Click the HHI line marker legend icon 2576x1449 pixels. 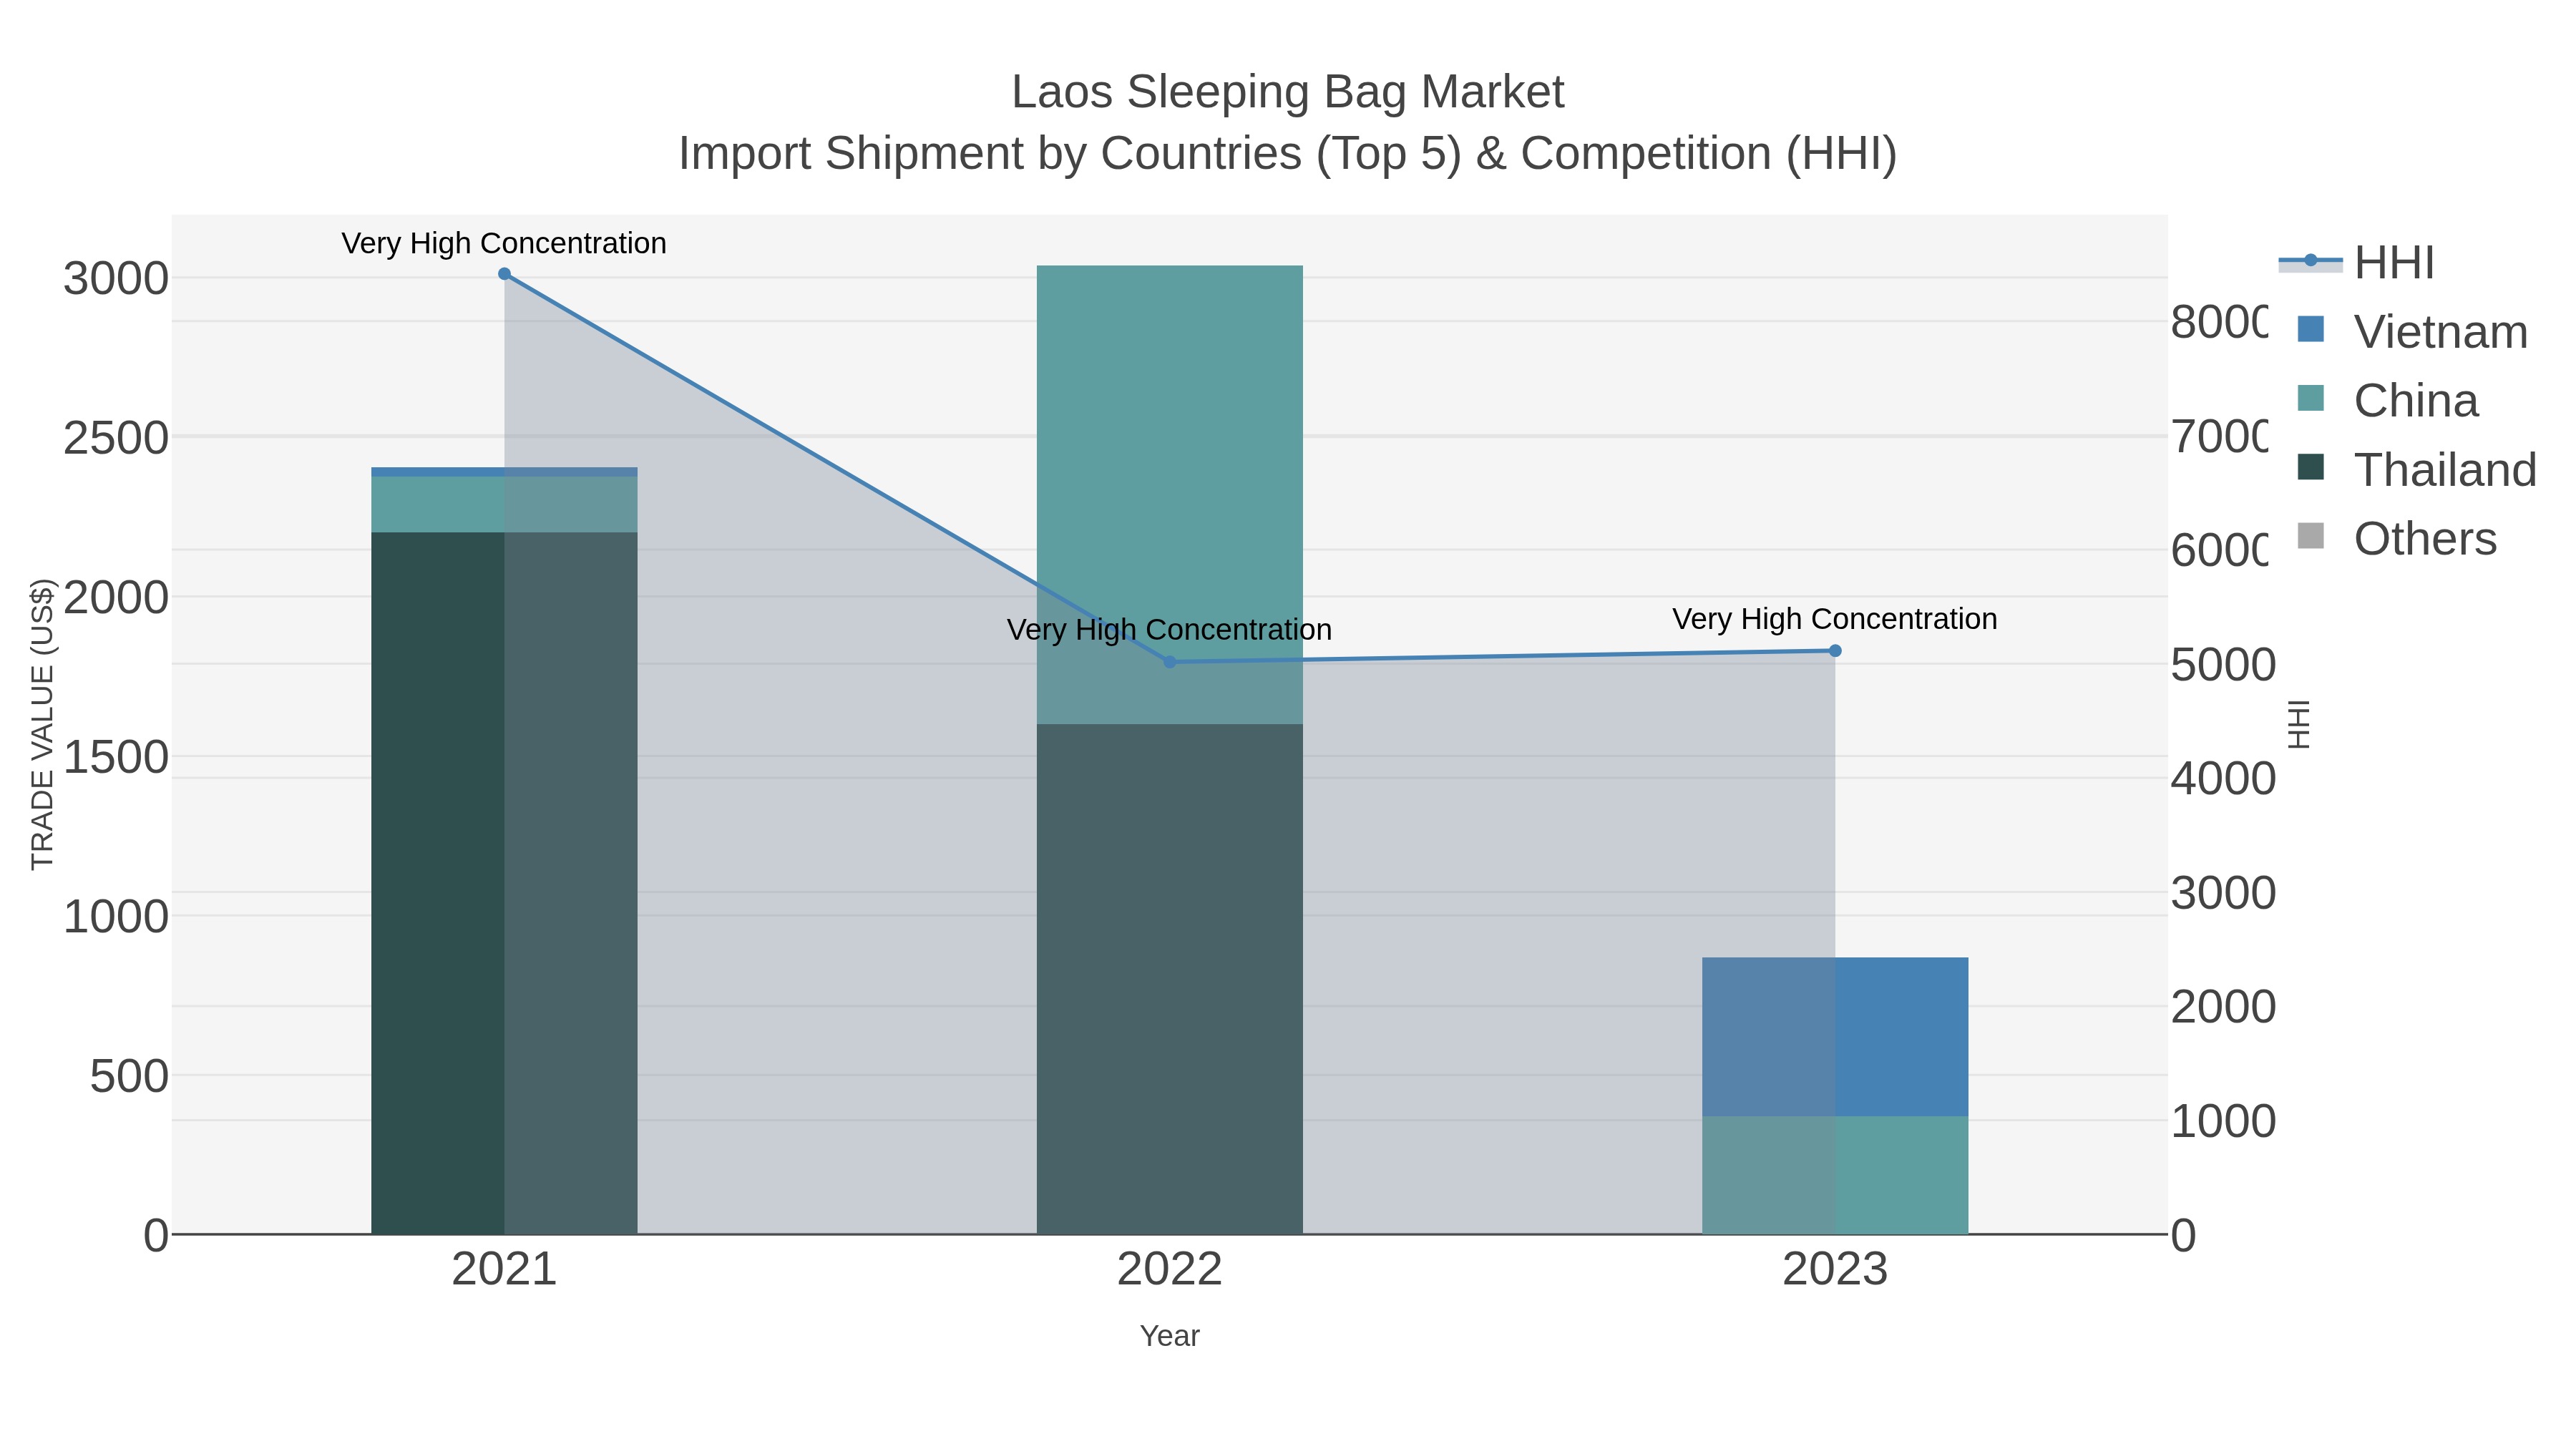(x=2311, y=261)
